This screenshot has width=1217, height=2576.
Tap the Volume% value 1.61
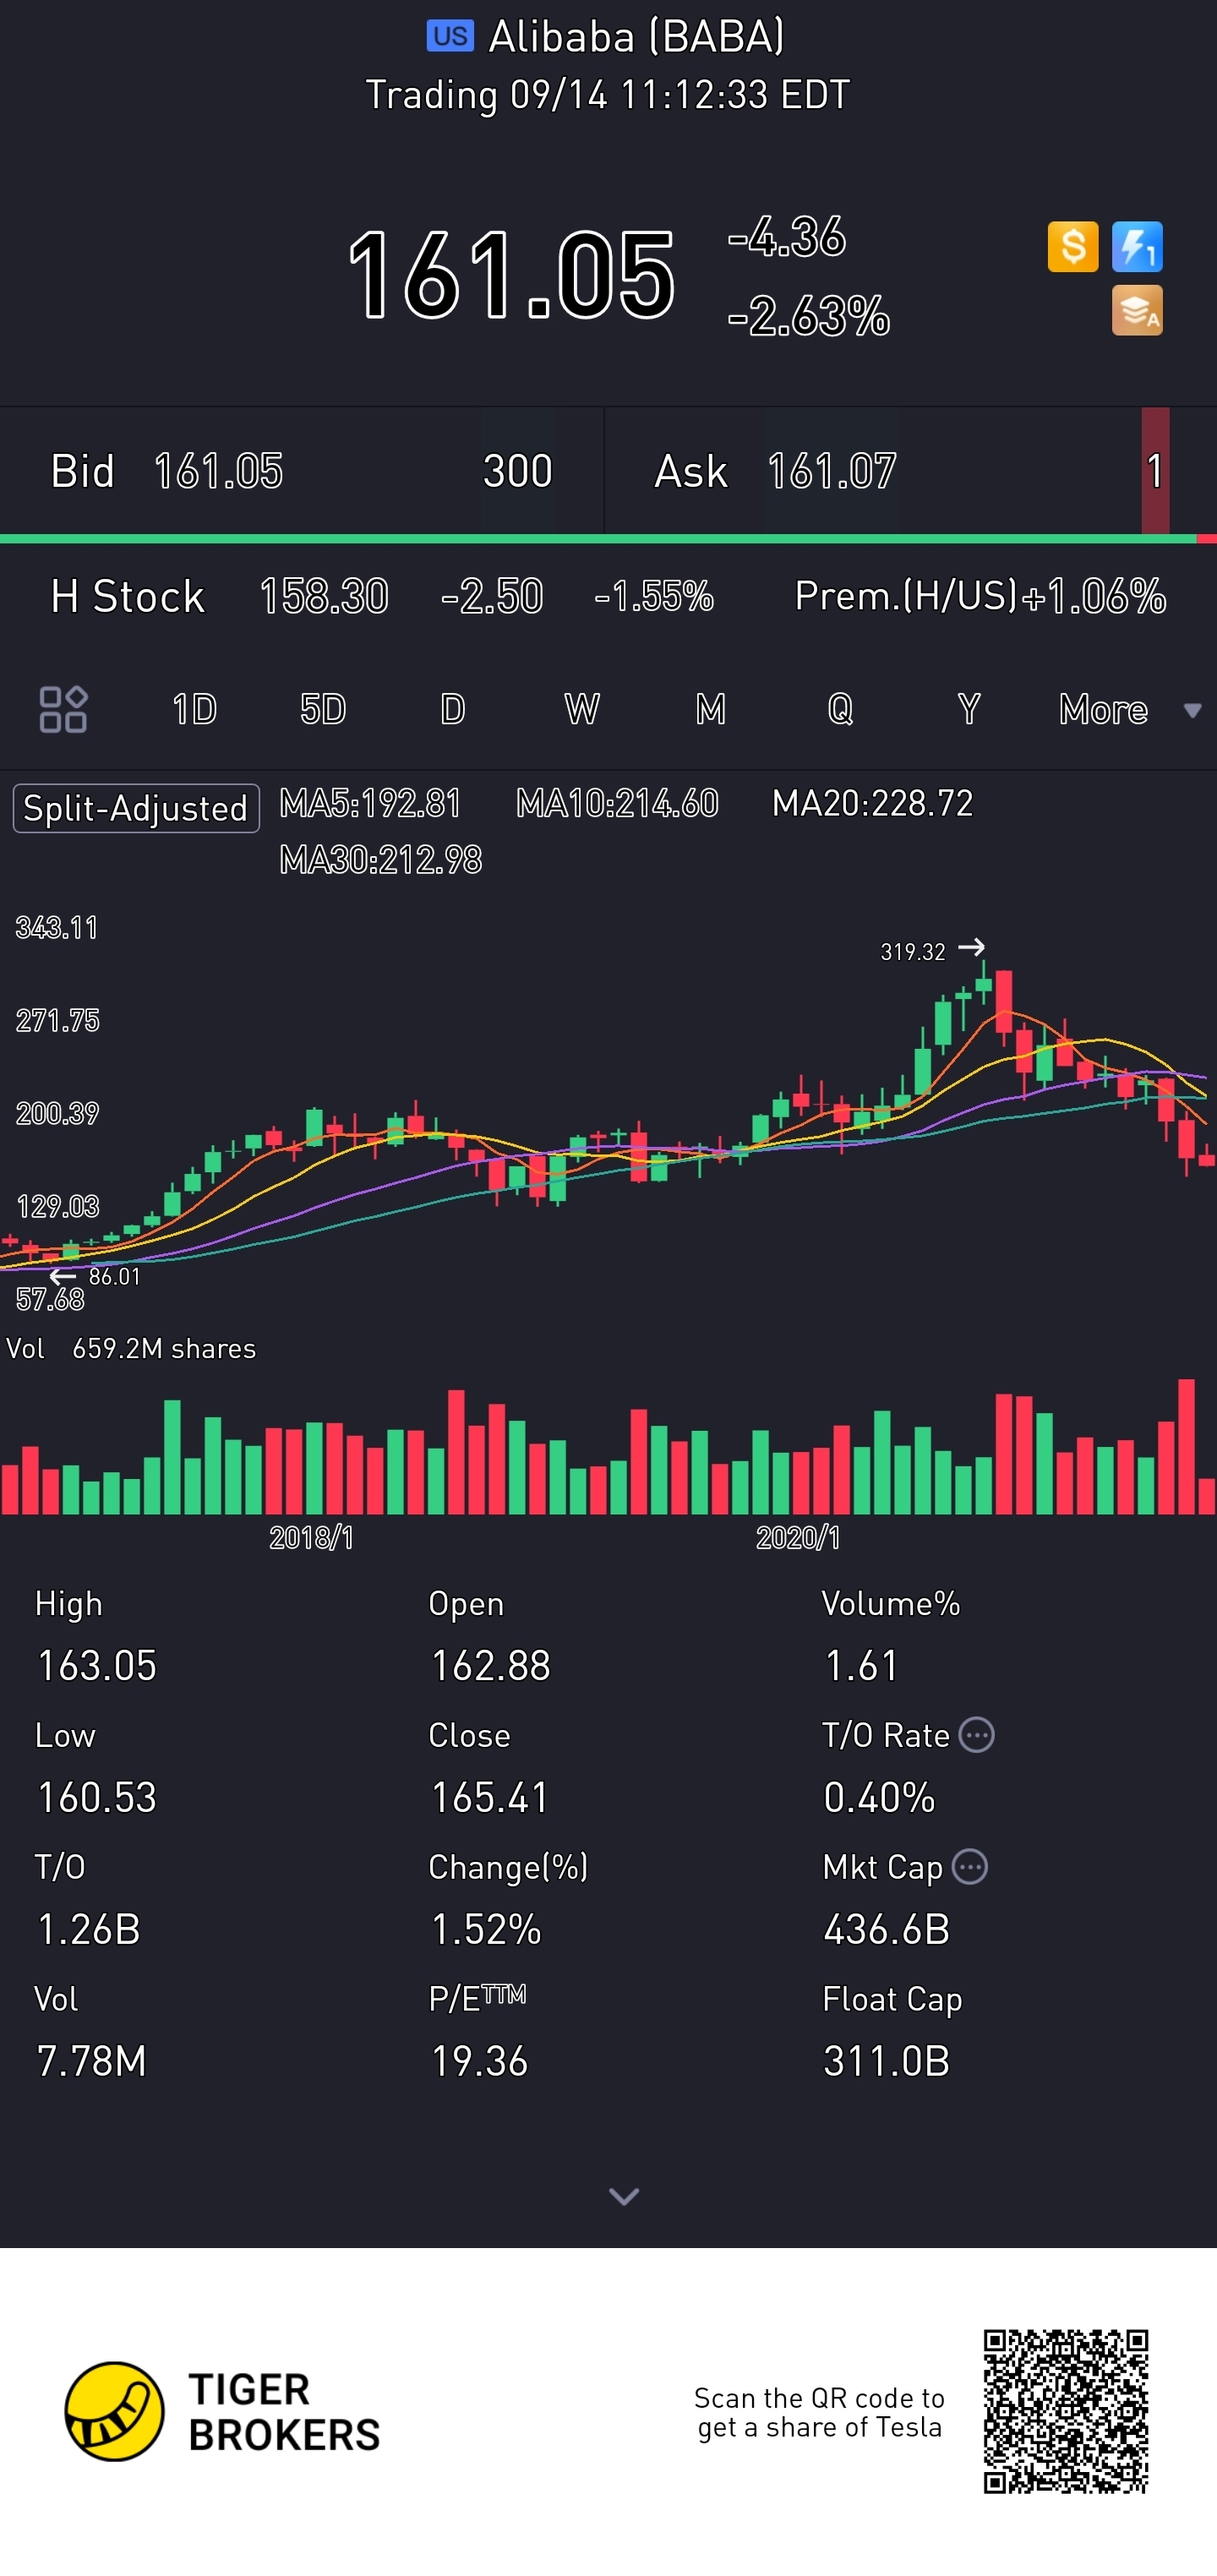(861, 1666)
